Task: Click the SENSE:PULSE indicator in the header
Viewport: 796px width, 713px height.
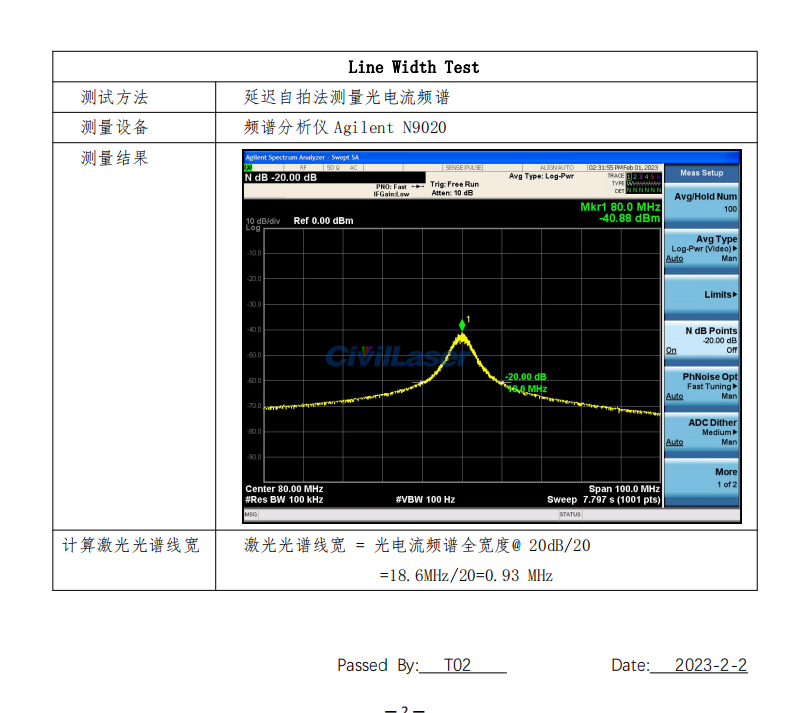Action: pos(463,168)
